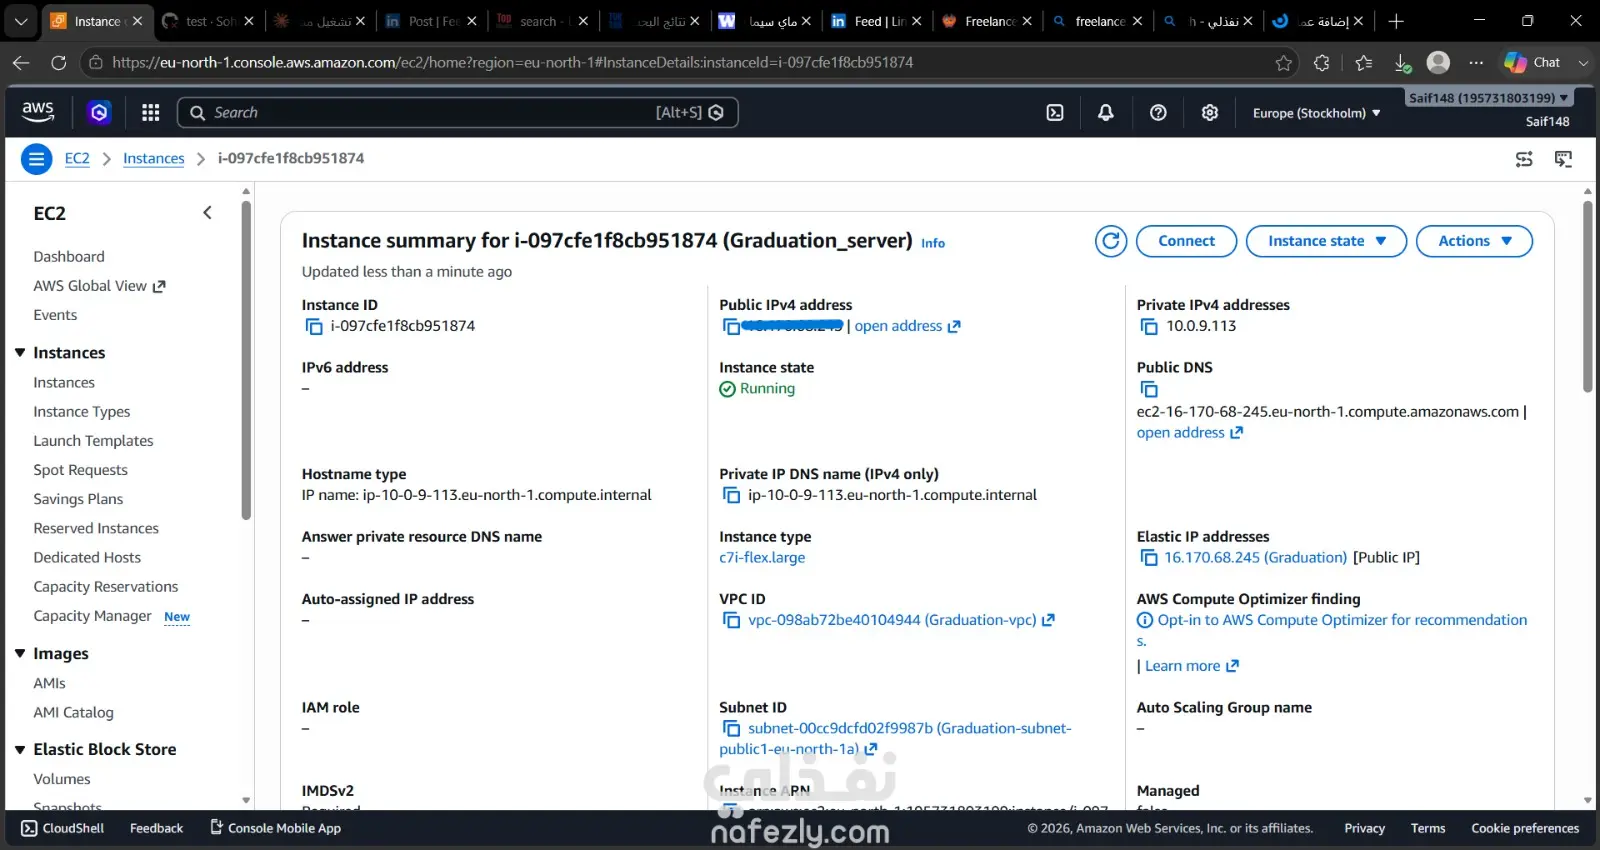Open the 16.170.68.245 (Graduation) Elastic IP link
The image size is (1600, 850).
coord(1256,558)
